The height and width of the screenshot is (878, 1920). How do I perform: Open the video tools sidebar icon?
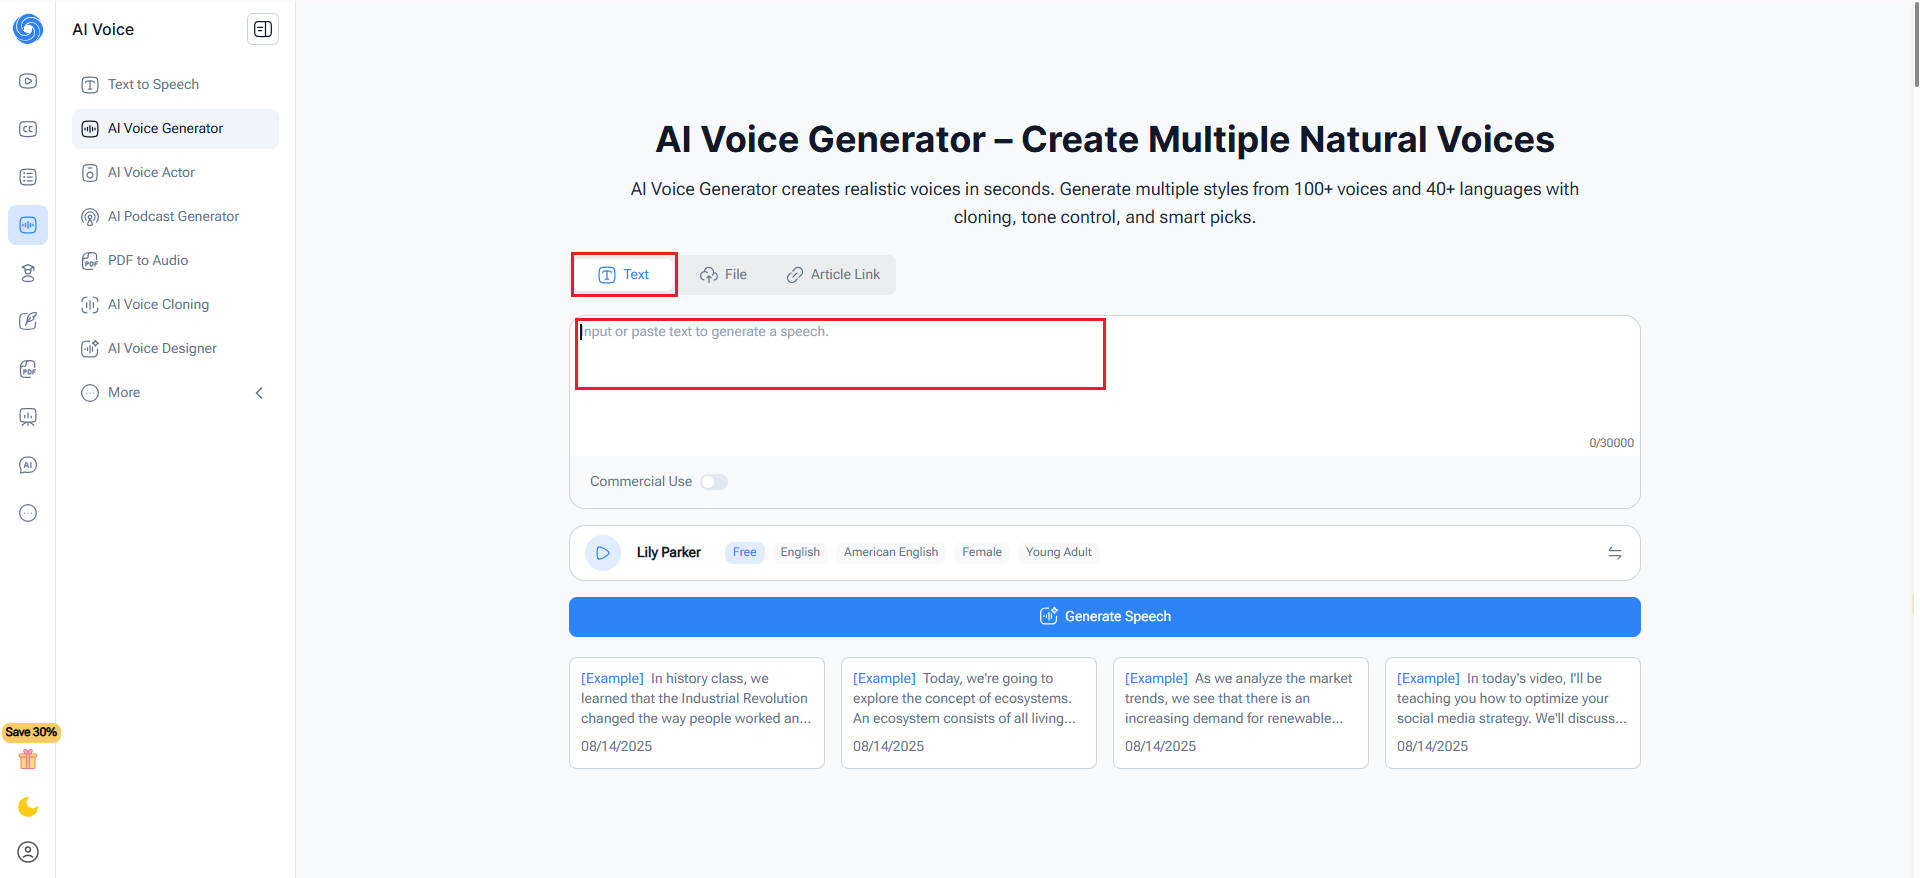tap(28, 81)
